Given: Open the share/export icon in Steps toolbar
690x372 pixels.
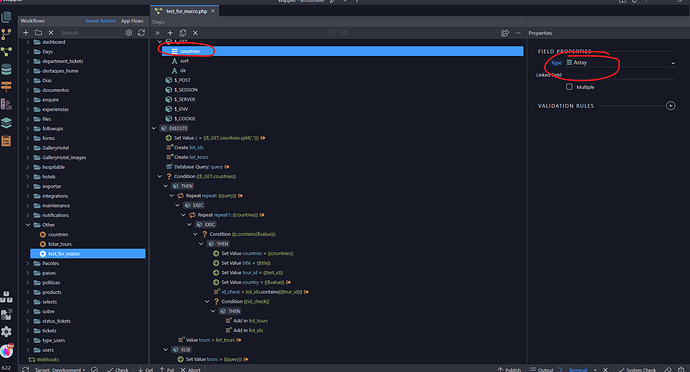Looking at the screenshot, I should point(505,33).
